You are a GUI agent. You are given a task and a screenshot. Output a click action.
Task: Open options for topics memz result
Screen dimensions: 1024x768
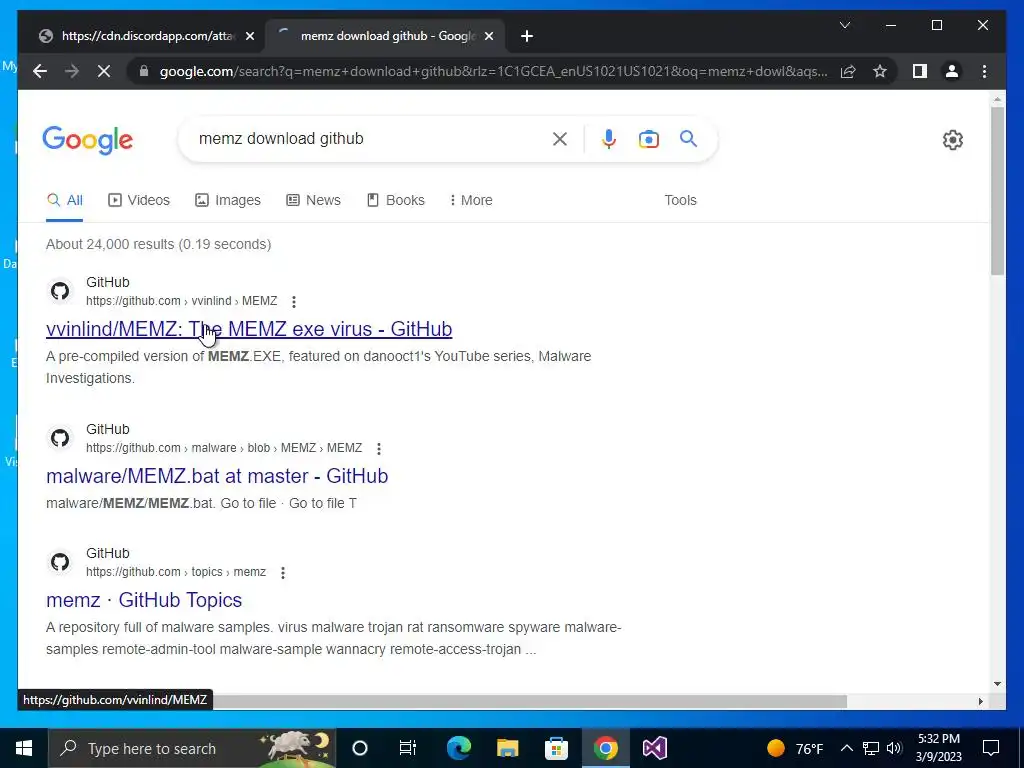(x=283, y=573)
